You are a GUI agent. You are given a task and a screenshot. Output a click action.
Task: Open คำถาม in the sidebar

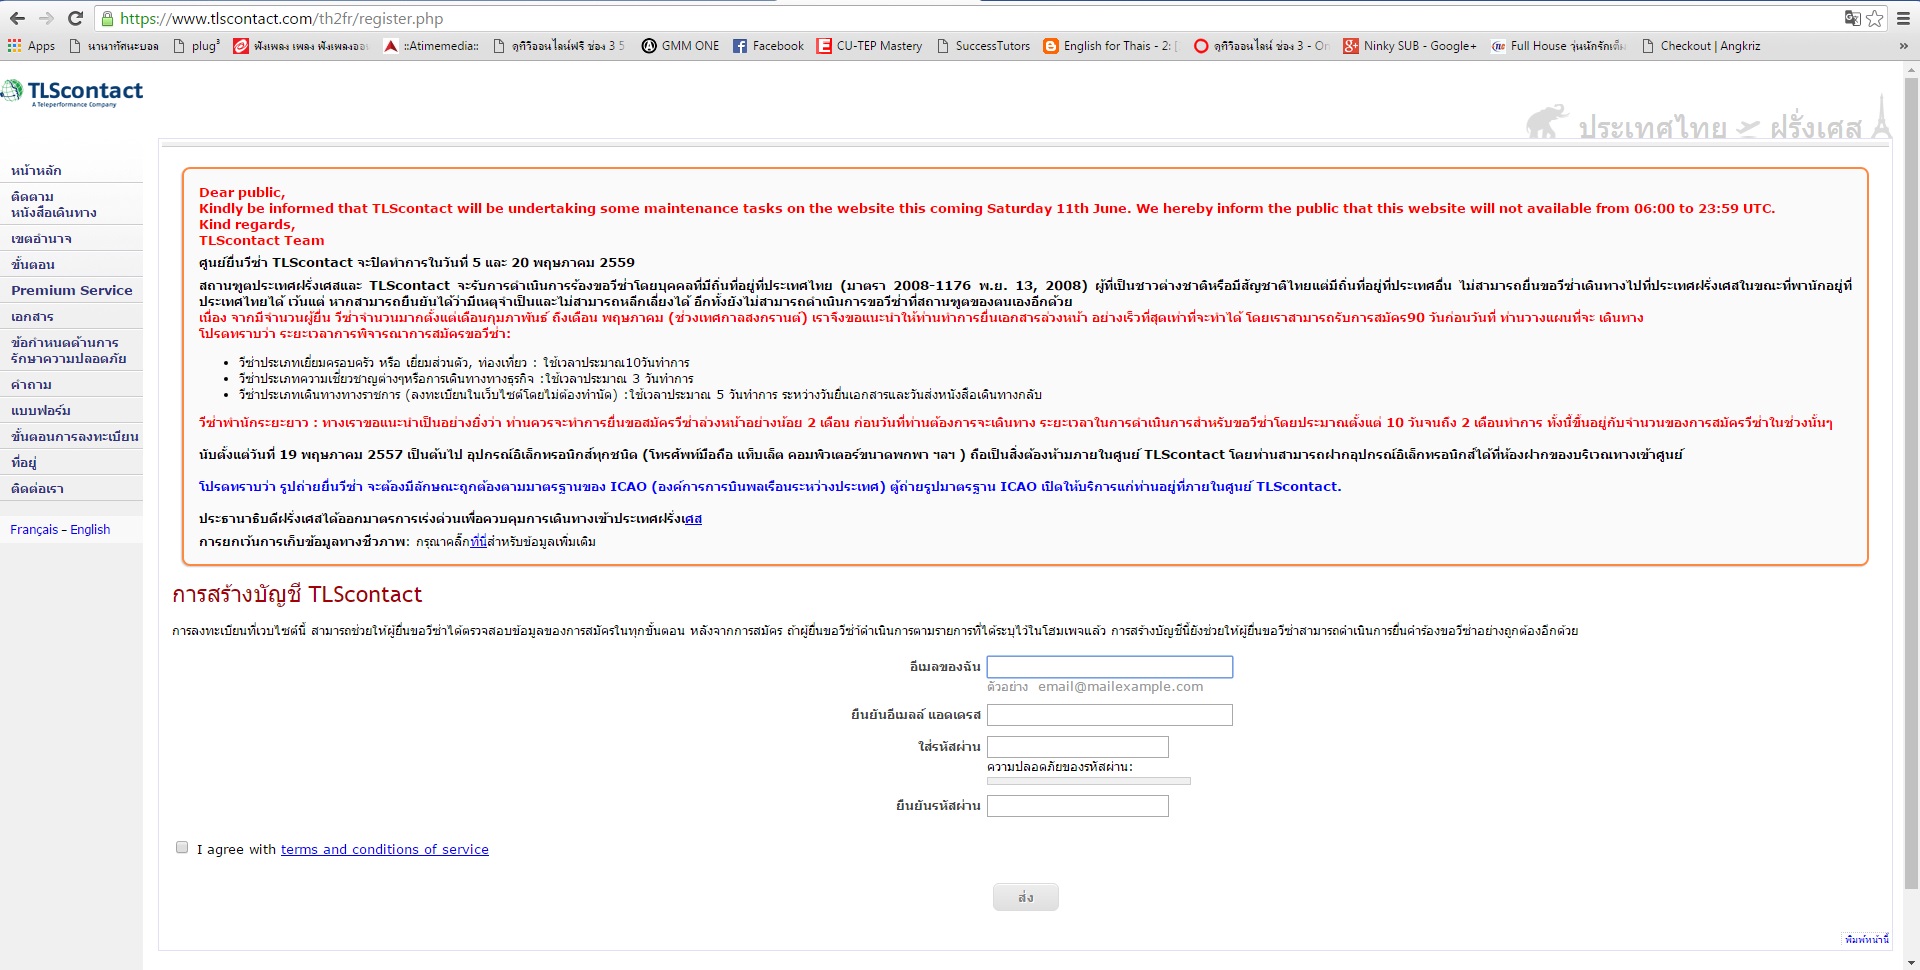pyautogui.click(x=31, y=384)
